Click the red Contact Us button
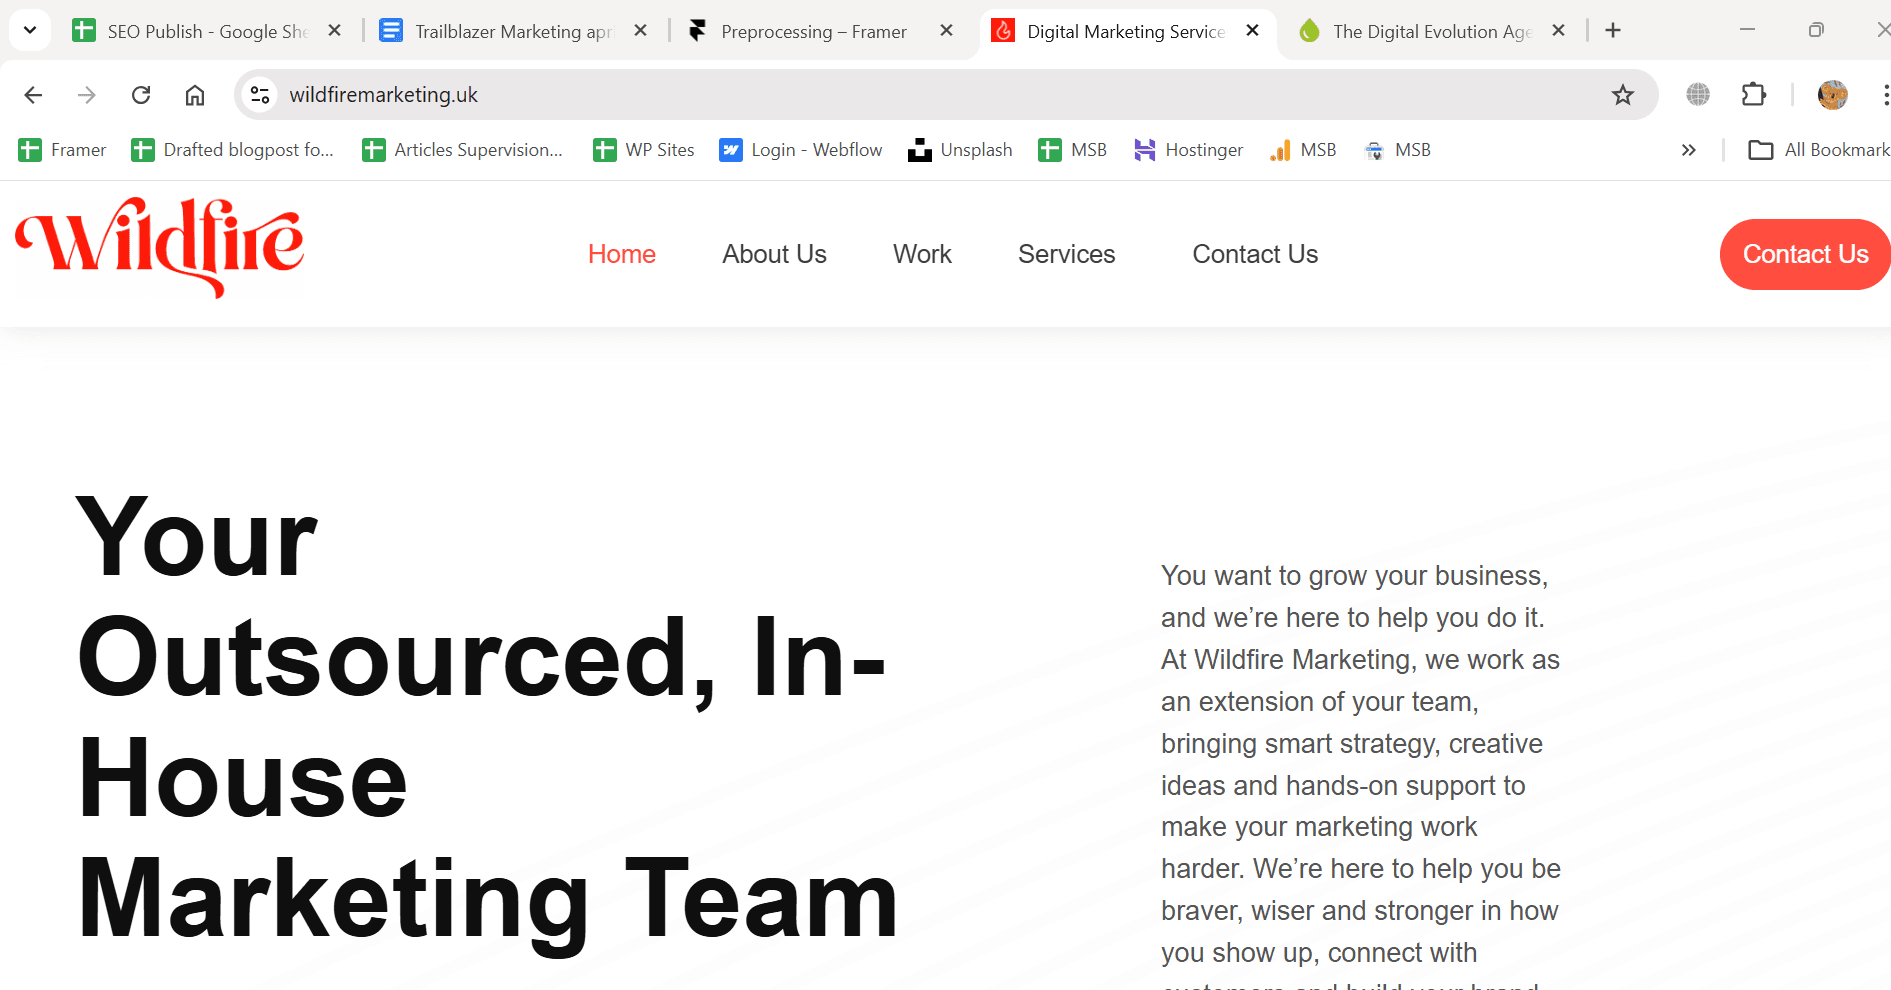This screenshot has width=1891, height=990. [x=1803, y=254]
